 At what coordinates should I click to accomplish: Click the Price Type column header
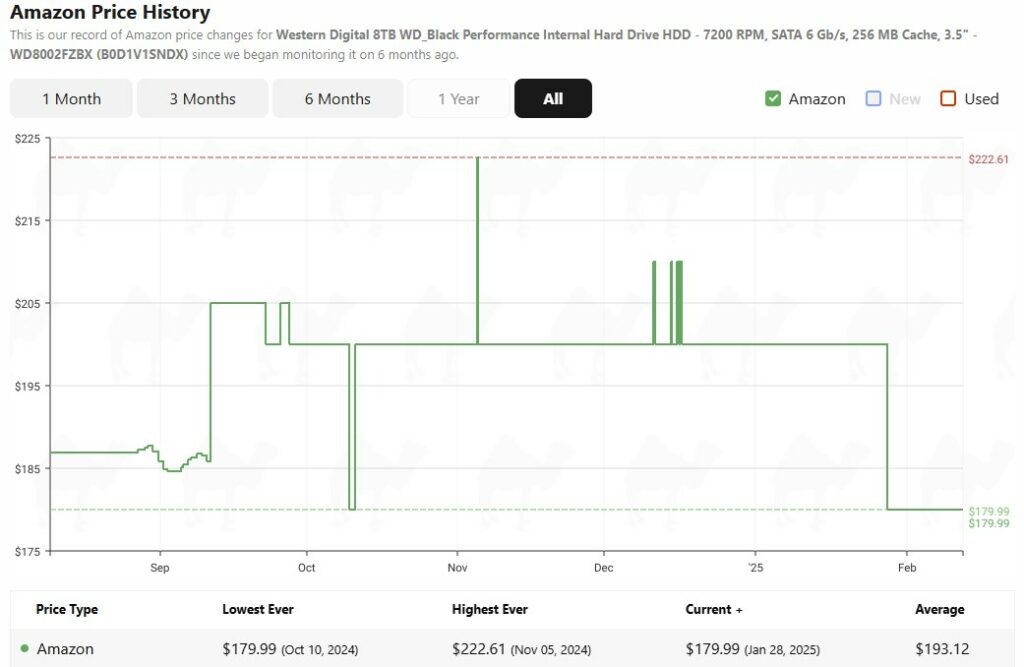(67, 609)
